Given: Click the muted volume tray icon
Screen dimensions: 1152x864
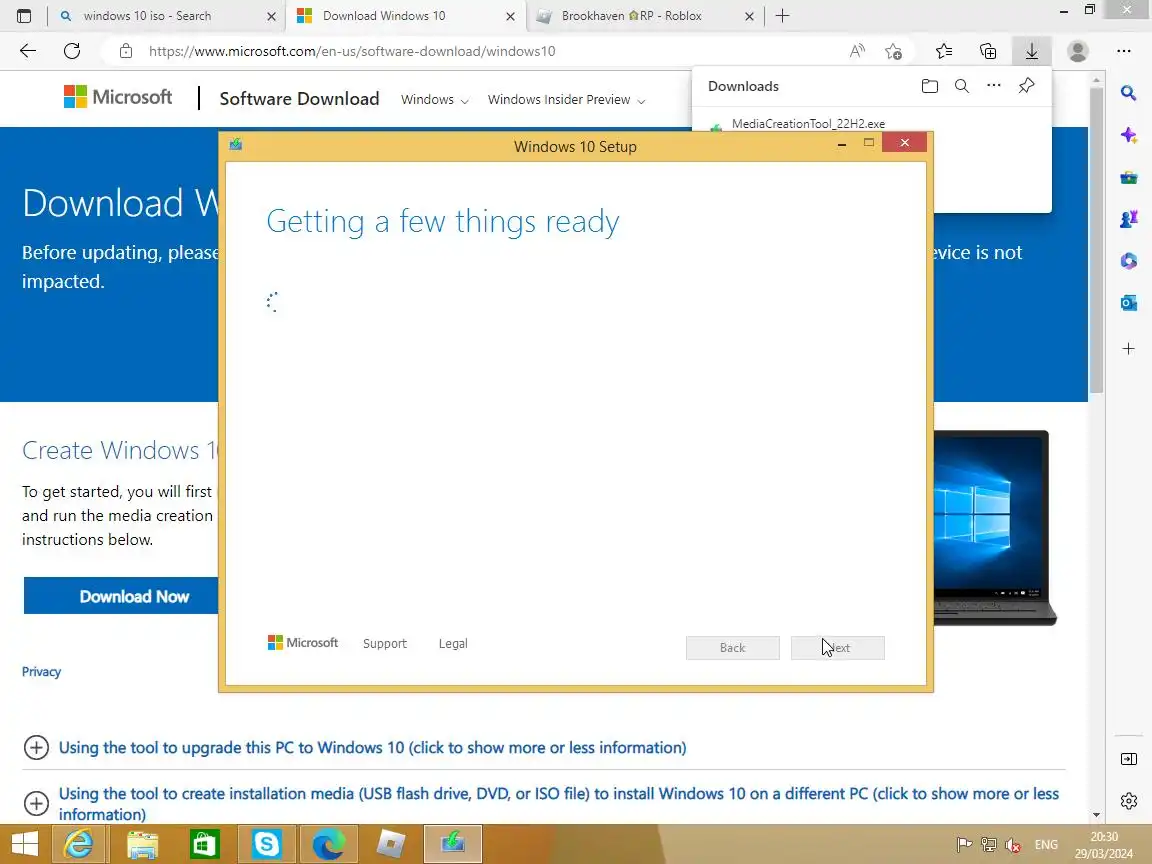Looking at the screenshot, I should [x=1013, y=846].
